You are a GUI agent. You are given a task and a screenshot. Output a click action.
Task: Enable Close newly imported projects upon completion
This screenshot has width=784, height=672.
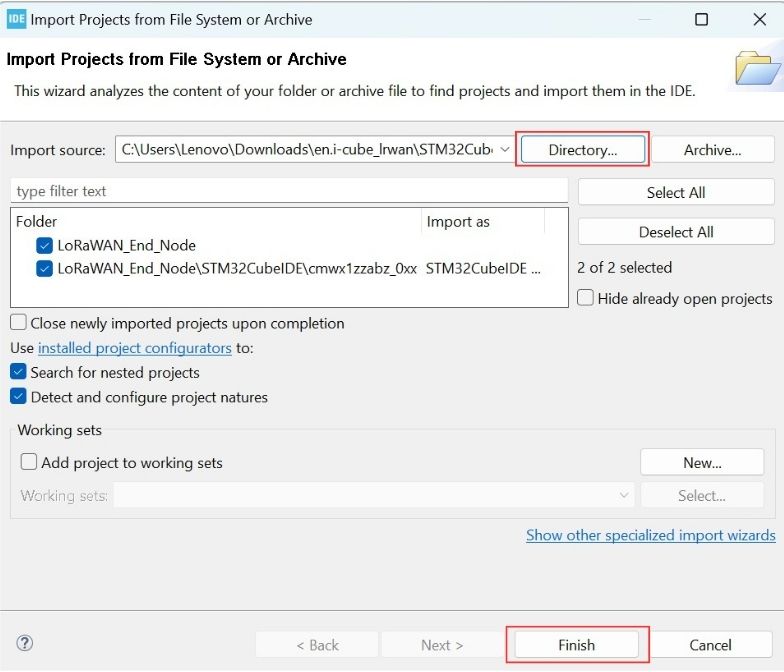pos(18,323)
